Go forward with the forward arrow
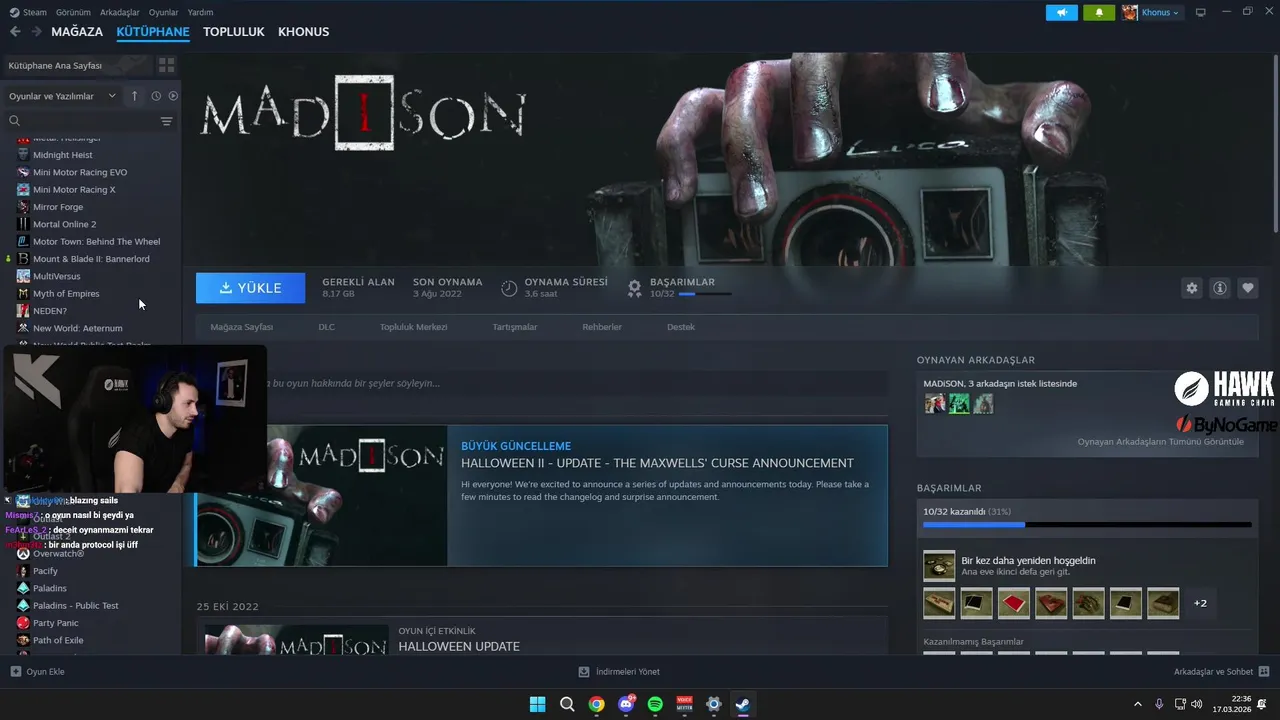The width and height of the screenshot is (1280, 720). 36,32
